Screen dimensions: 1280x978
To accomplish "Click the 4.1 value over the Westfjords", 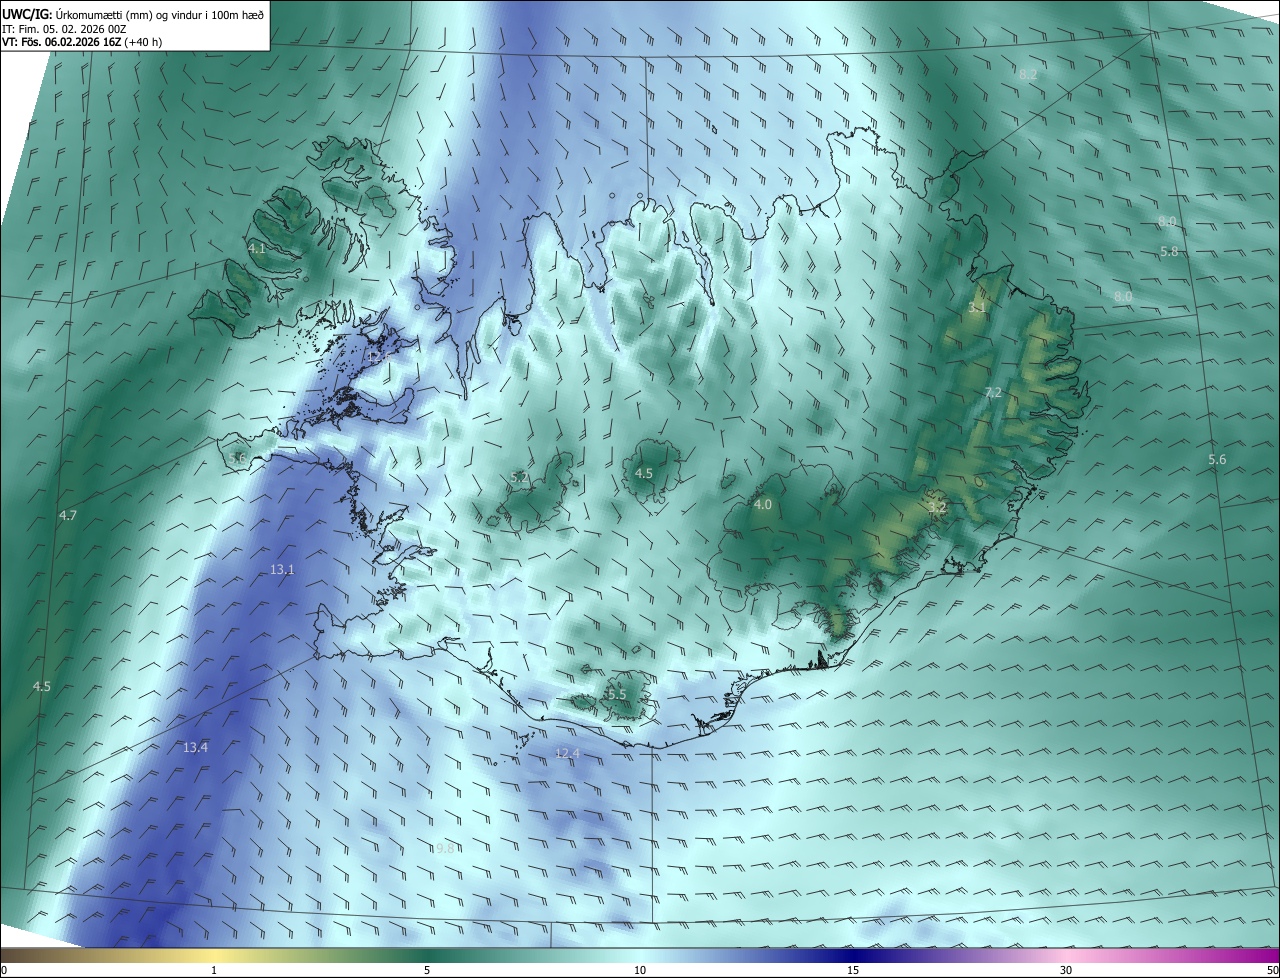I will point(257,248).
